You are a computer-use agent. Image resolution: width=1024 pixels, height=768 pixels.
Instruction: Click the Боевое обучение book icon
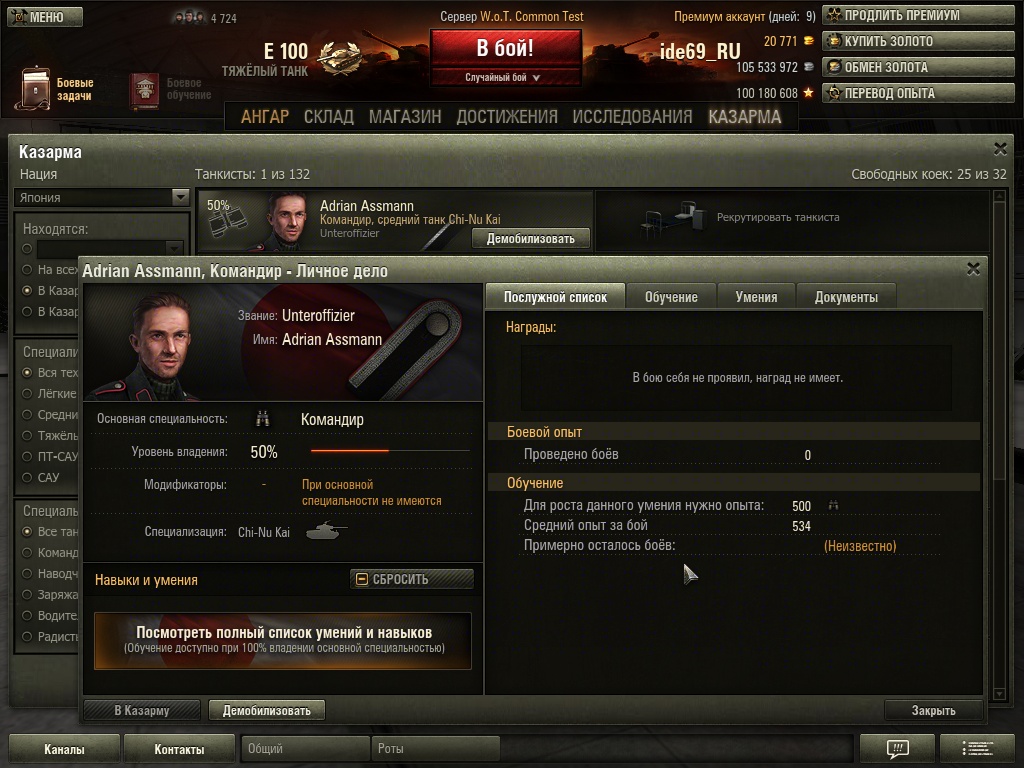(144, 89)
